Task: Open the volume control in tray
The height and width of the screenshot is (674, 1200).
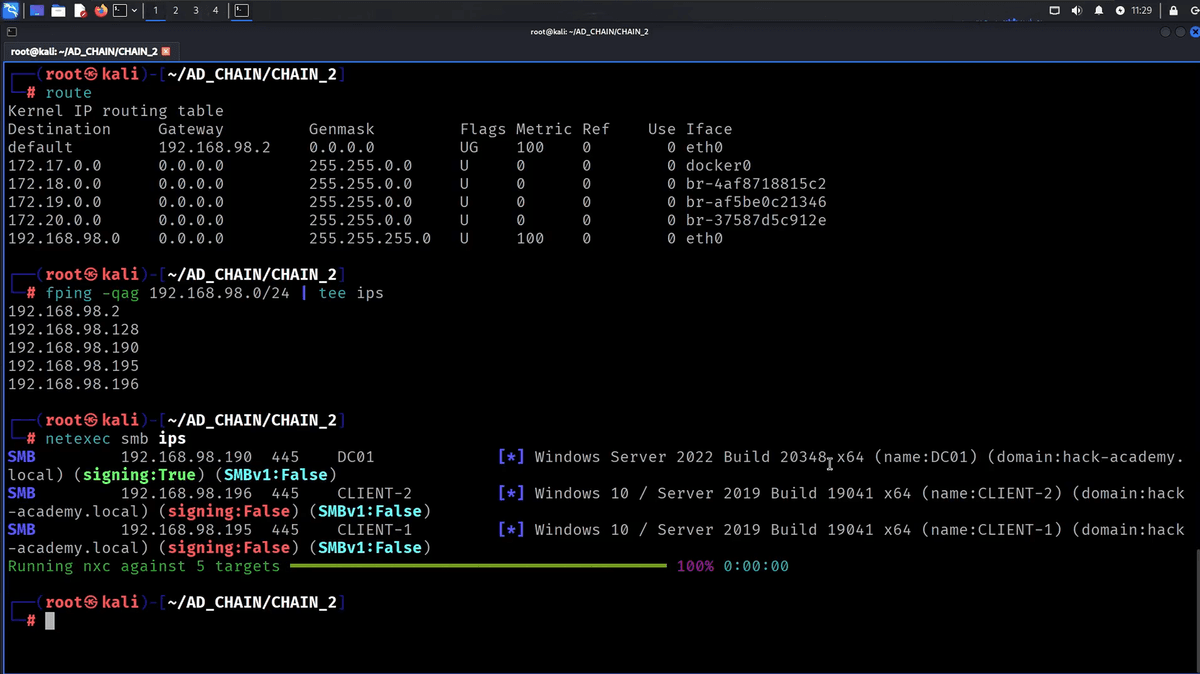Action: tap(1077, 11)
